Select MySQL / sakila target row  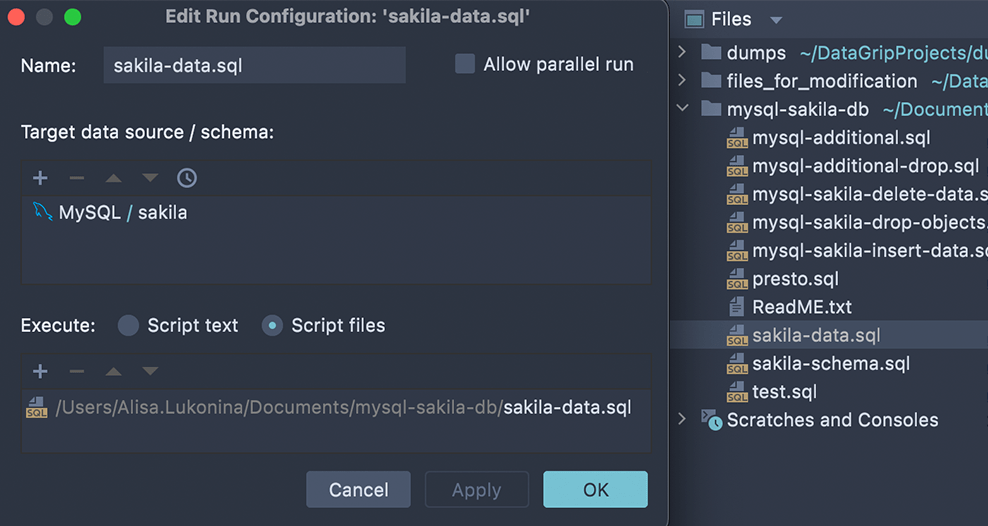pyautogui.click(x=336, y=212)
